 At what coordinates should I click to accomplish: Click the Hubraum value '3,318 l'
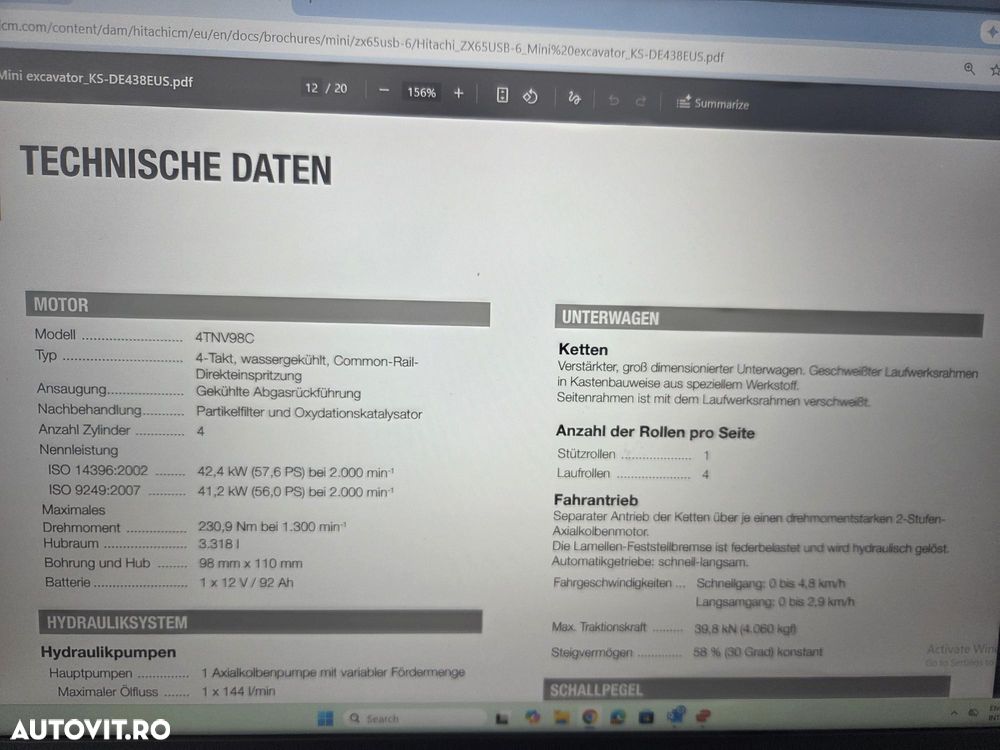(218, 544)
